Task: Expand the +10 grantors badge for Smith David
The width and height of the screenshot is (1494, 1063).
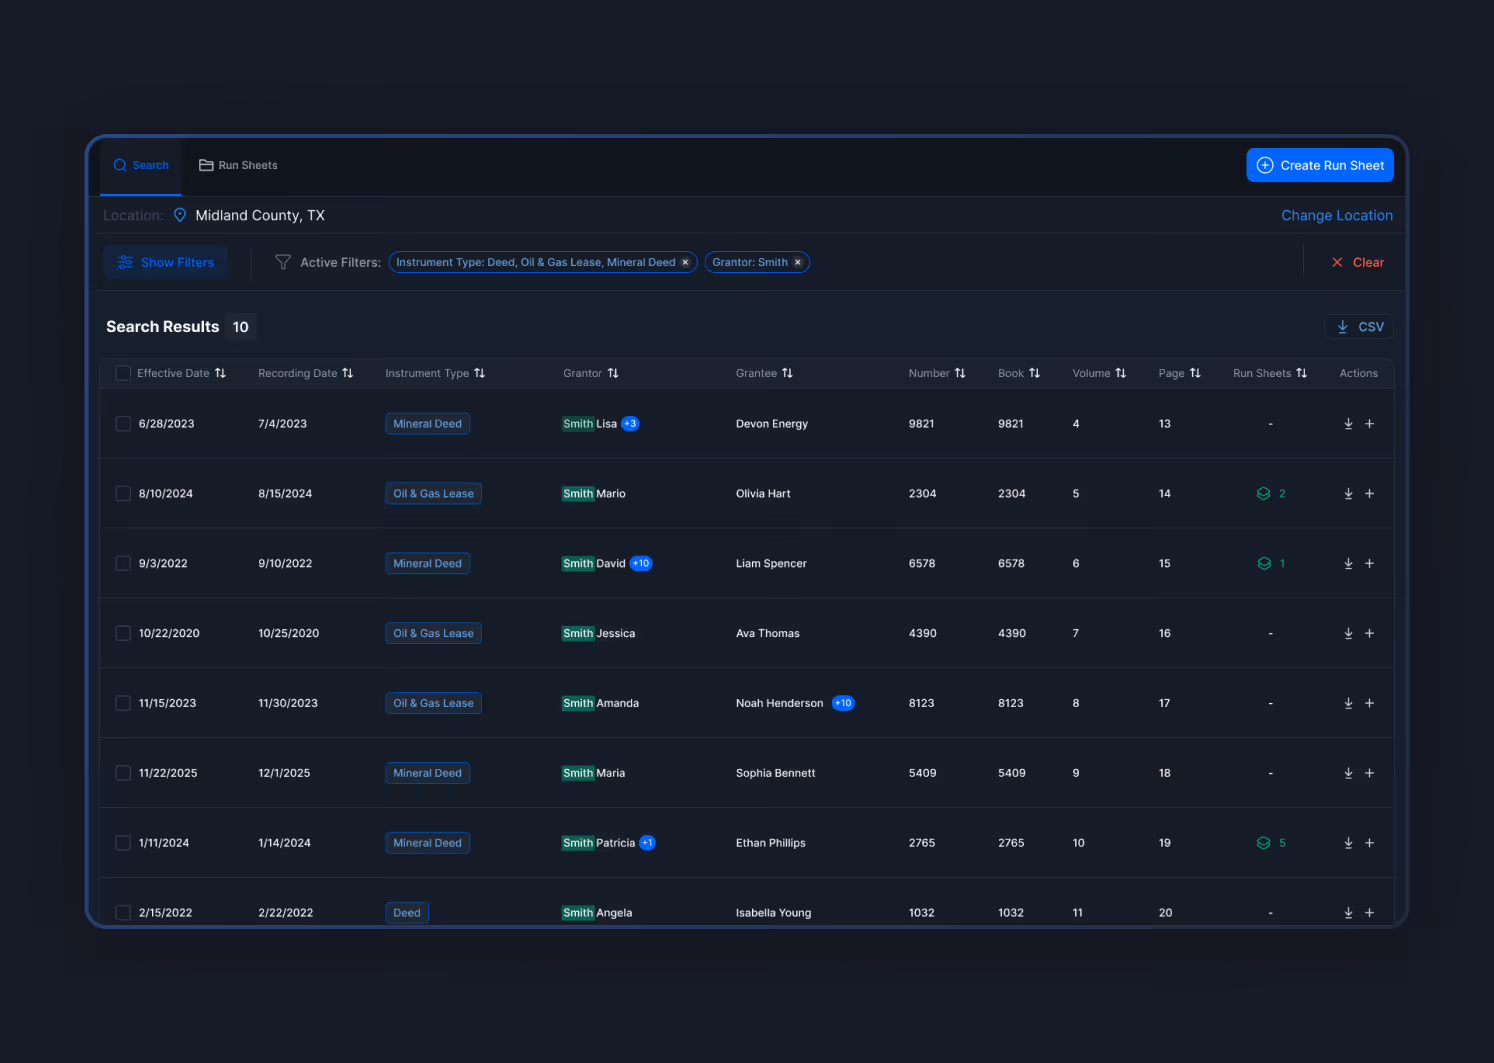Action: click(641, 564)
